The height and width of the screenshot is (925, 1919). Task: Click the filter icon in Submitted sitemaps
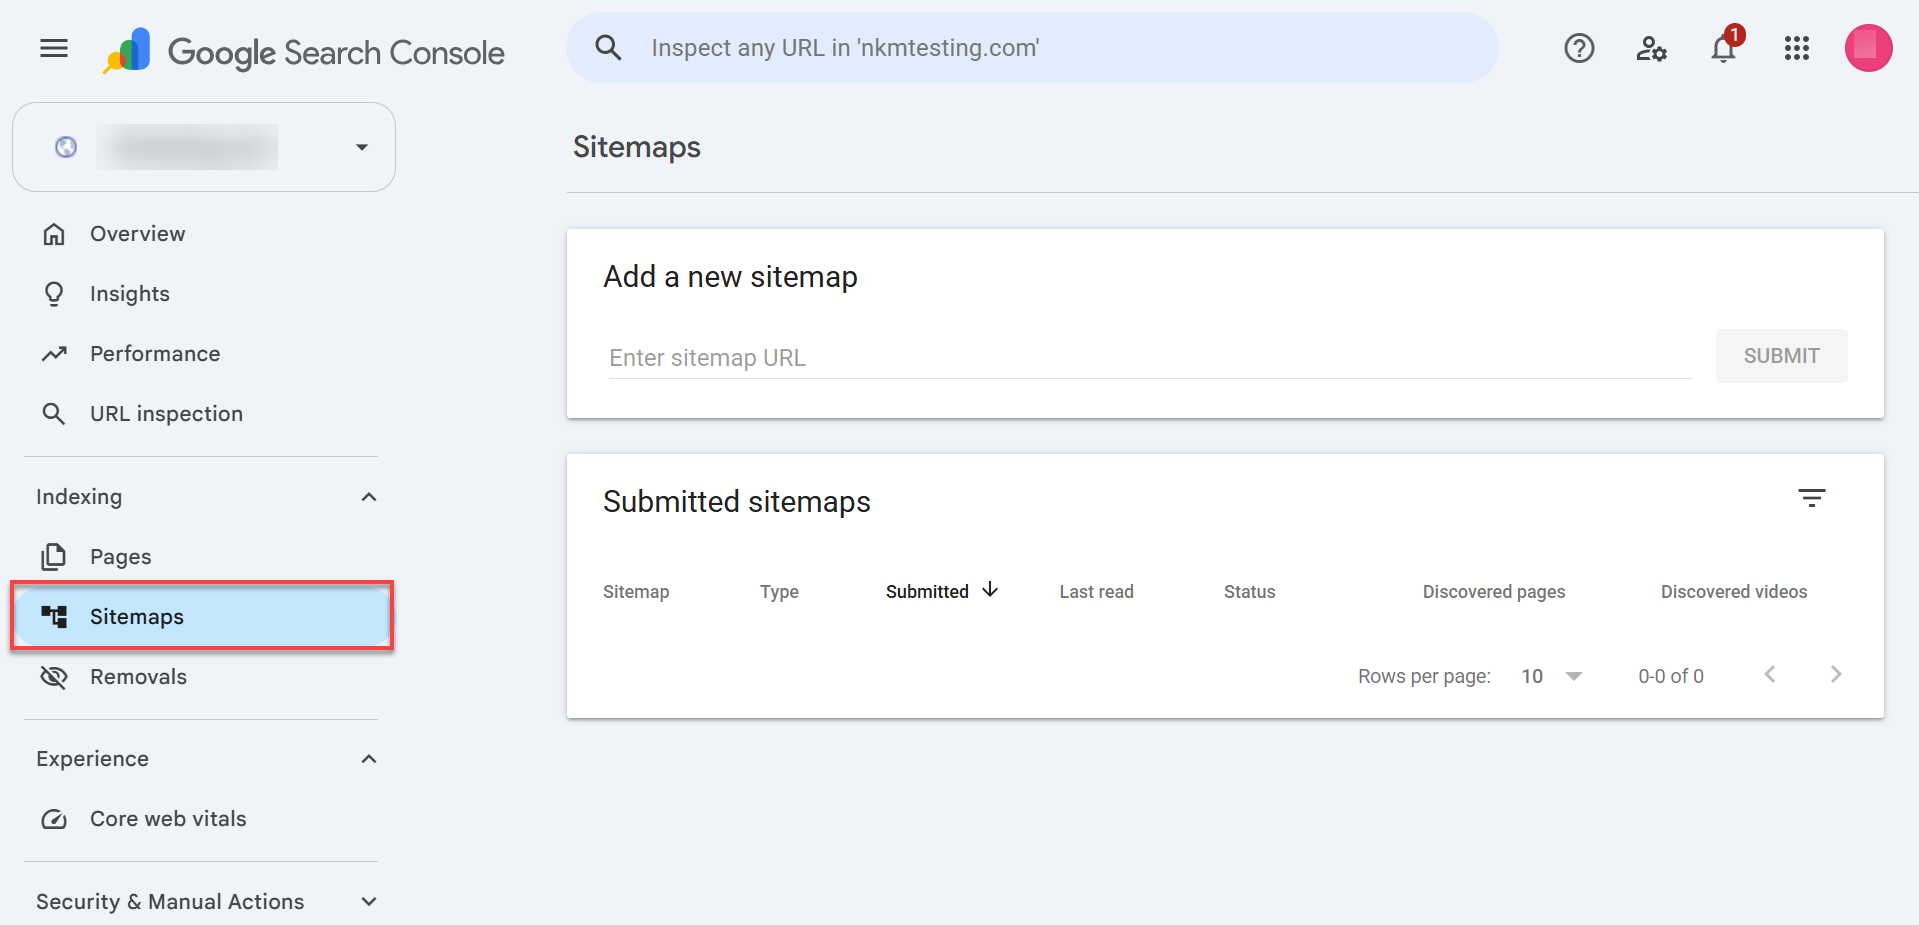pos(1811,498)
